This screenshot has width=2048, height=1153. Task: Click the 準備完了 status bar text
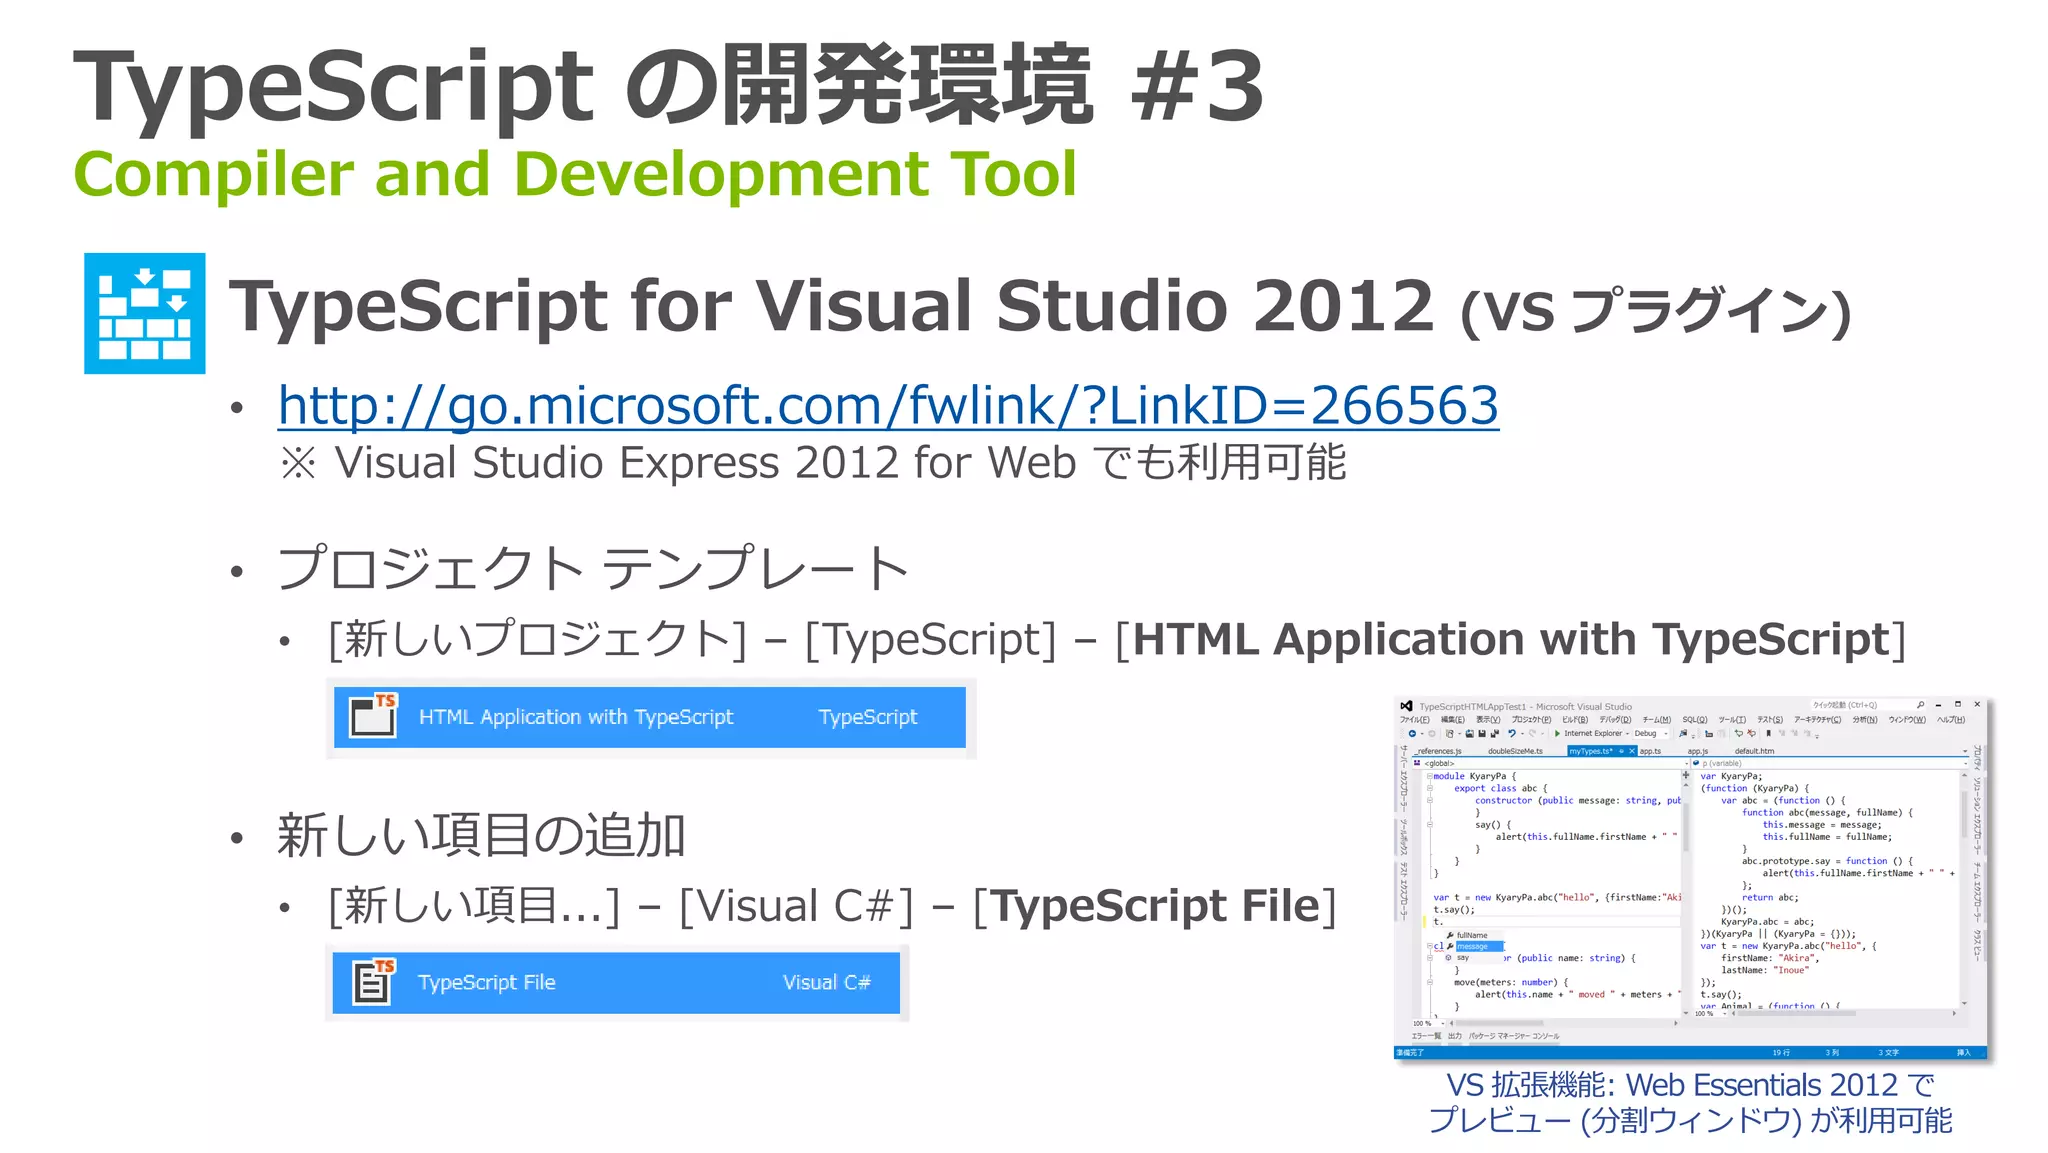pyautogui.click(x=1410, y=1052)
